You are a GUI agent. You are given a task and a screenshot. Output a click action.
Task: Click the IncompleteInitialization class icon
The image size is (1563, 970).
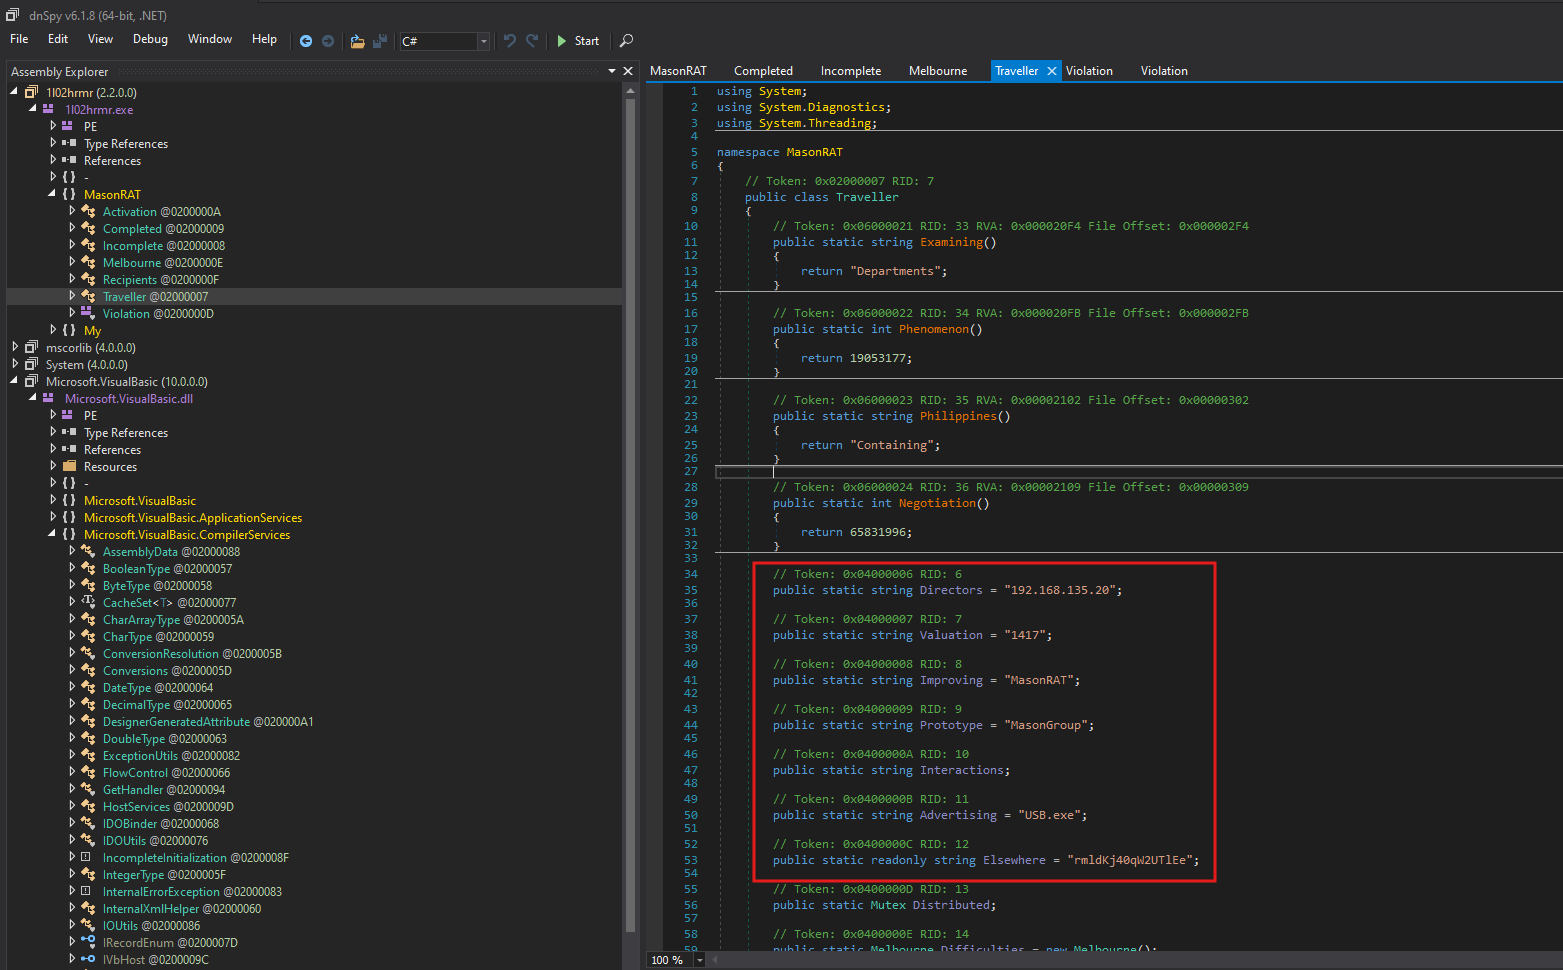tap(87, 858)
